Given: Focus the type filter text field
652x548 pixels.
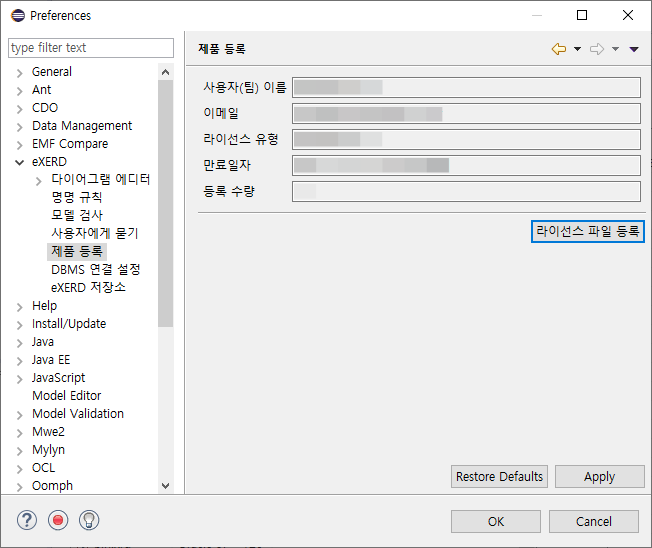Looking at the screenshot, I should point(91,48).
